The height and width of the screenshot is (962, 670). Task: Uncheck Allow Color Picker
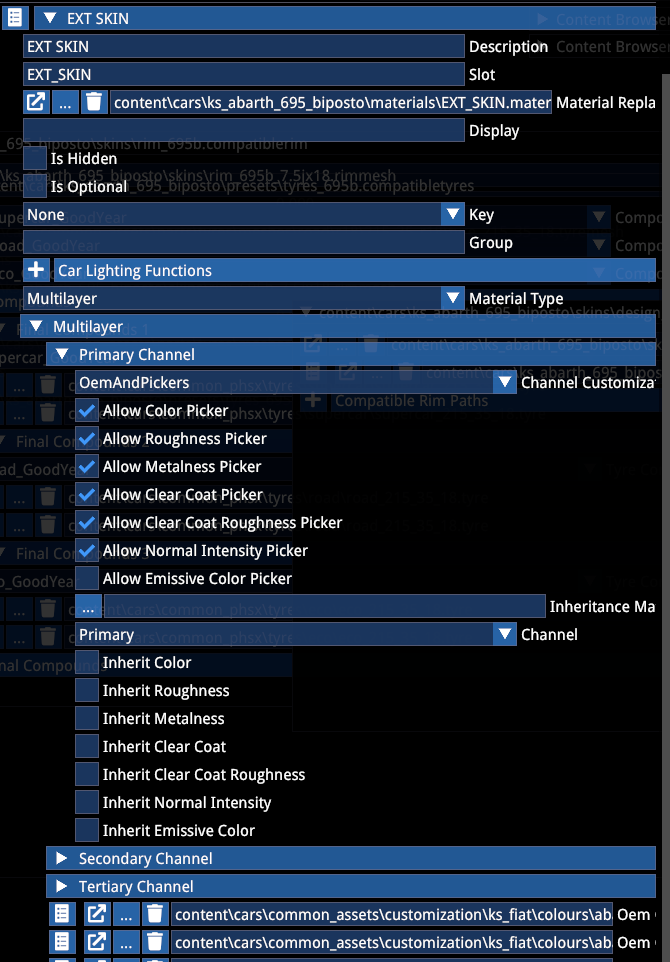coord(87,411)
